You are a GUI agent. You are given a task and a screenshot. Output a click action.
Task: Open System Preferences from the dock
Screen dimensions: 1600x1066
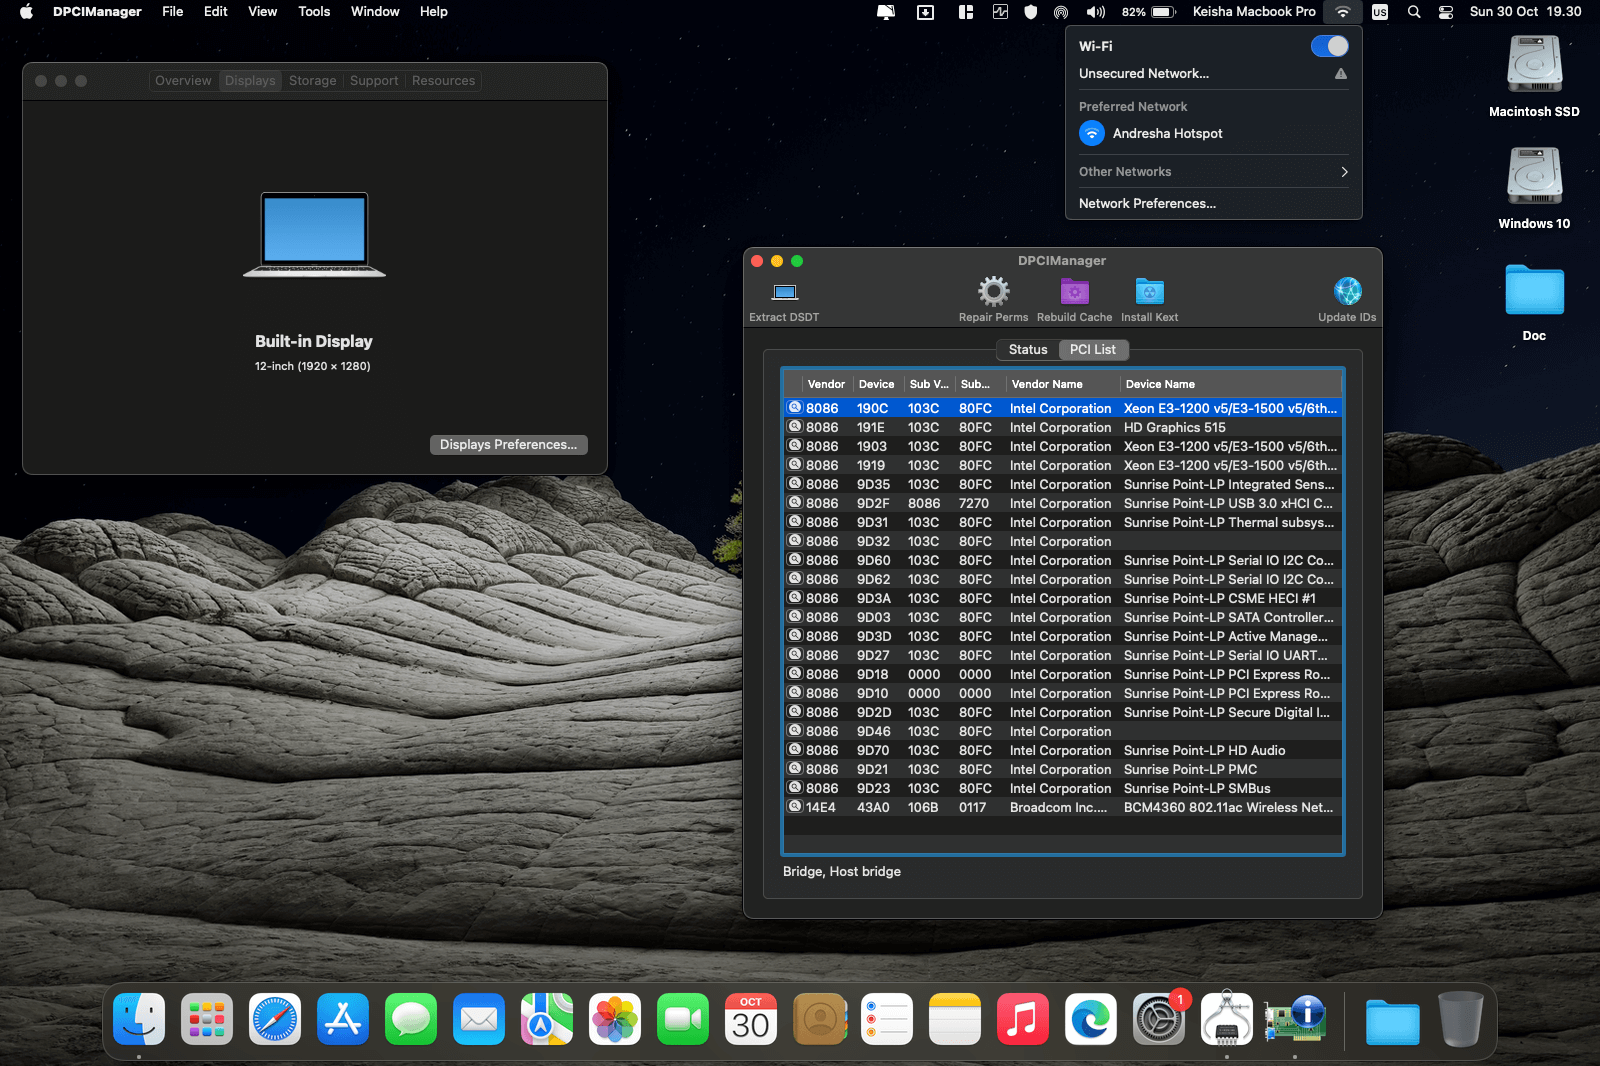pos(1158,1020)
